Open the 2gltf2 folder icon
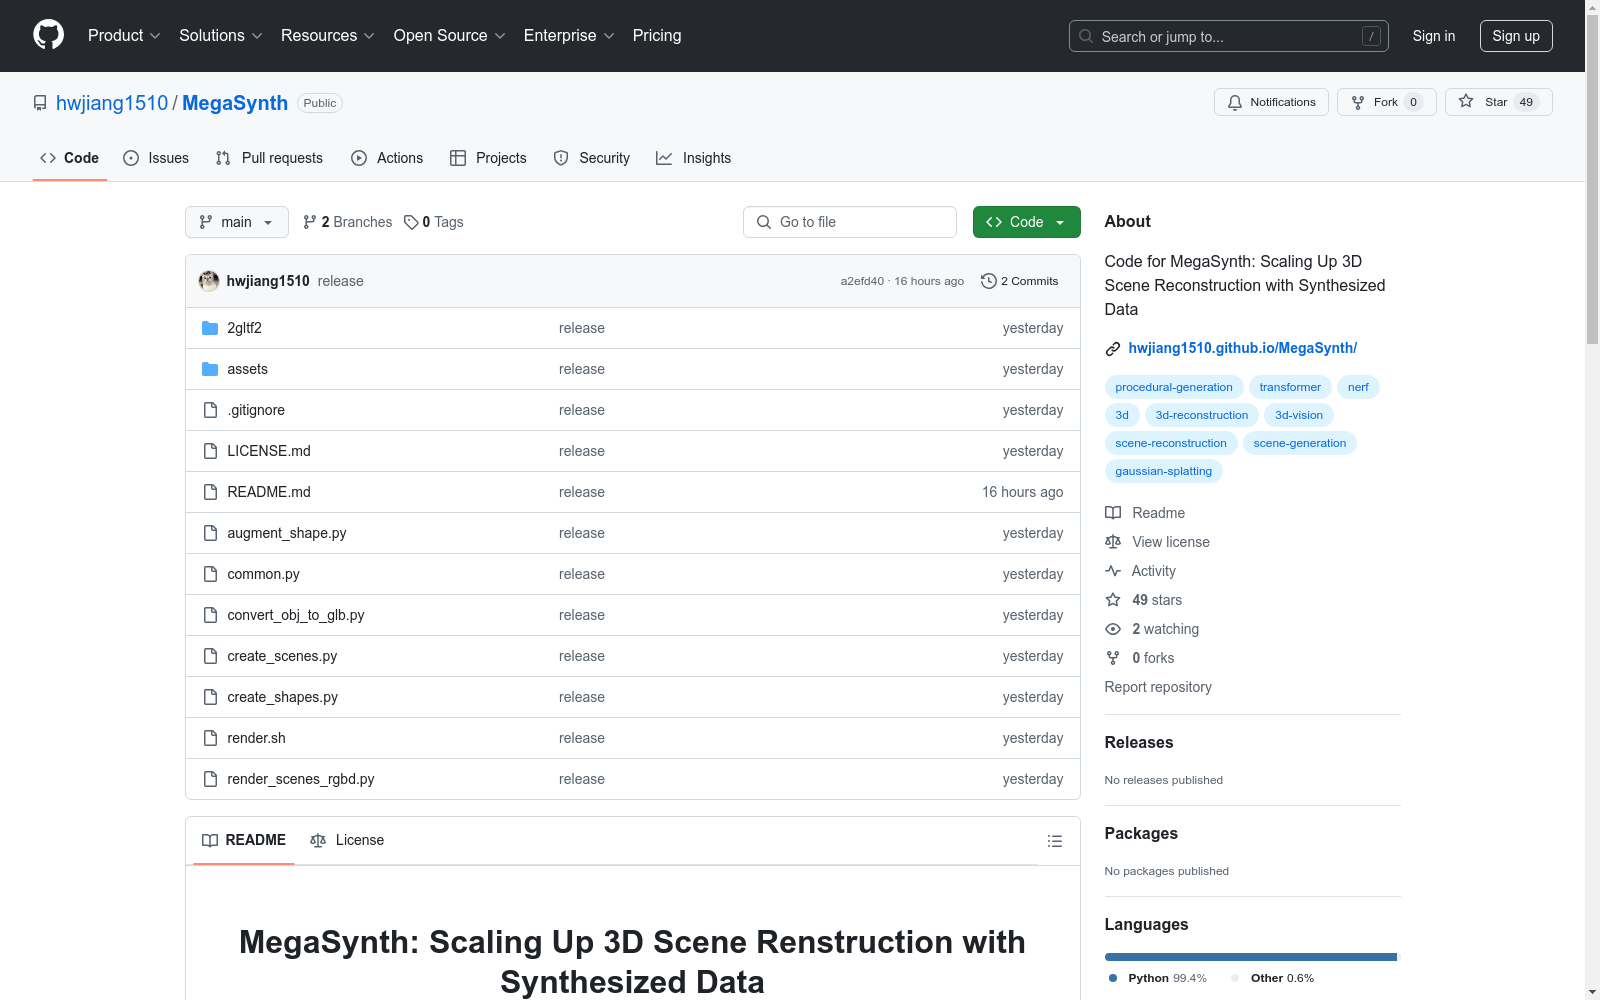 pos(210,328)
